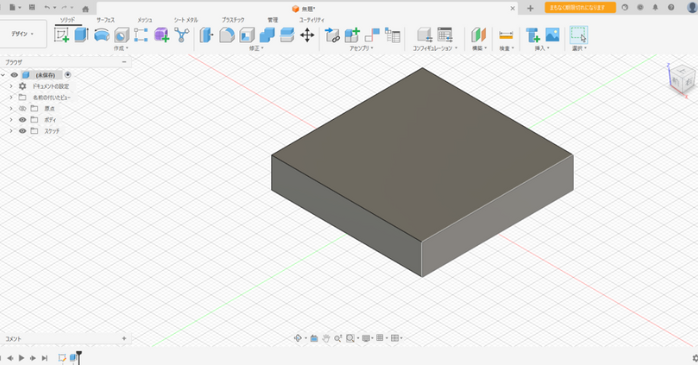Screen dimensions: 698x365
Task: Hide the スケッチ folder
Action: pyautogui.click(x=22, y=131)
